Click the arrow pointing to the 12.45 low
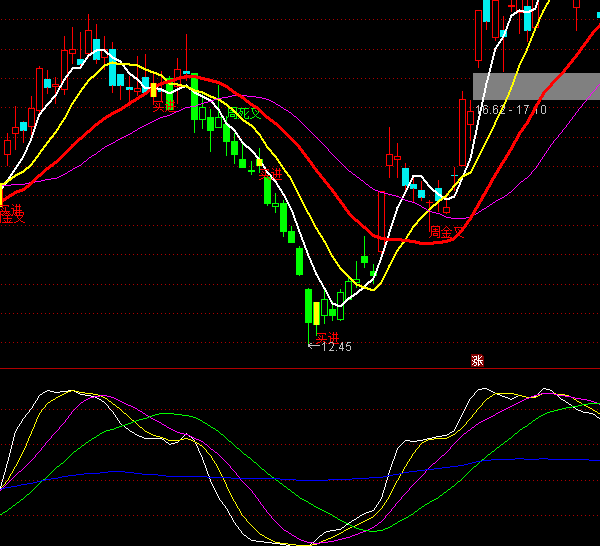The height and width of the screenshot is (546, 600). [312, 347]
